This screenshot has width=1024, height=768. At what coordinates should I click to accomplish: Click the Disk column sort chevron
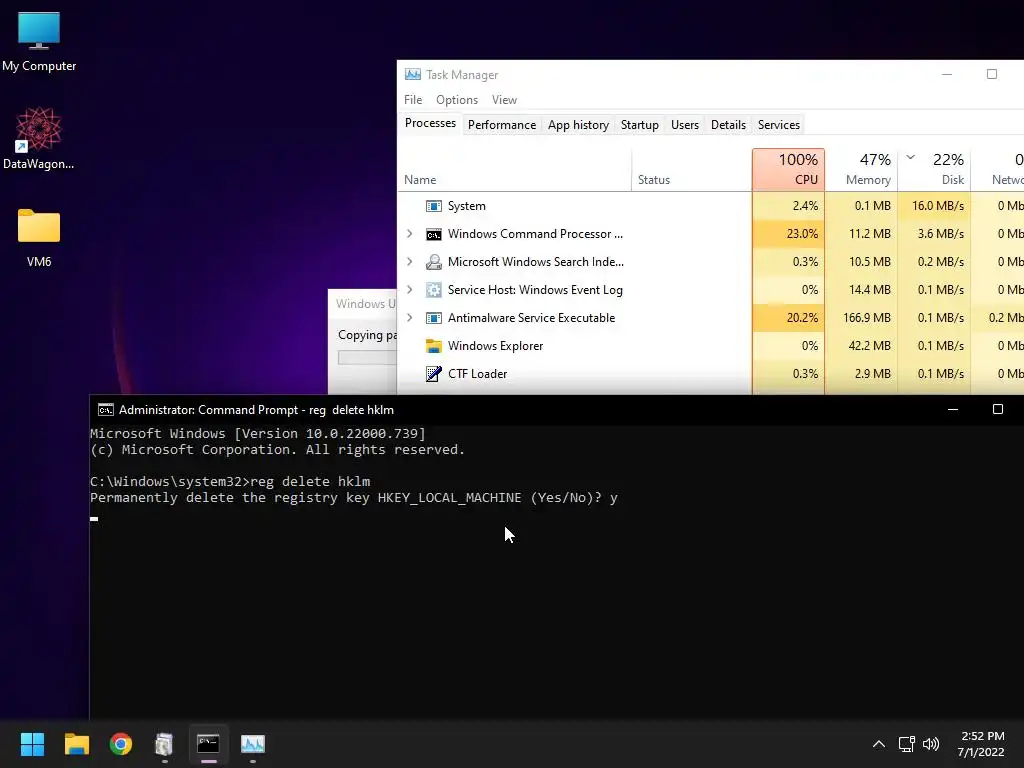pos(910,157)
